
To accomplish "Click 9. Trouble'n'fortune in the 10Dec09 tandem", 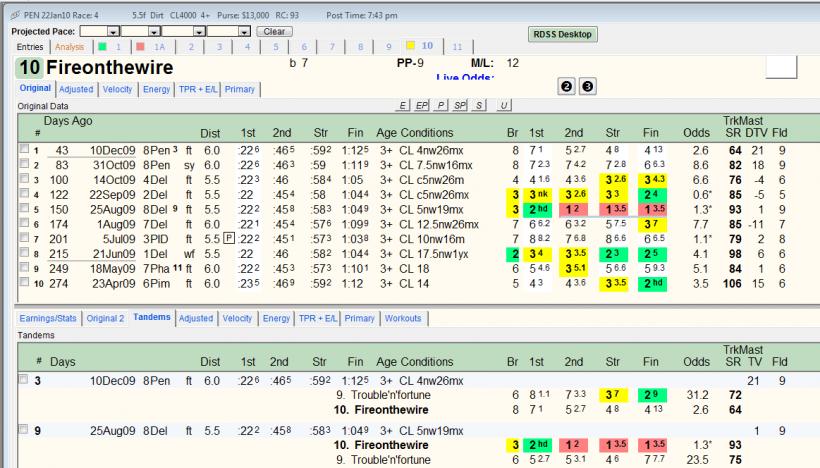I will (x=383, y=395).
